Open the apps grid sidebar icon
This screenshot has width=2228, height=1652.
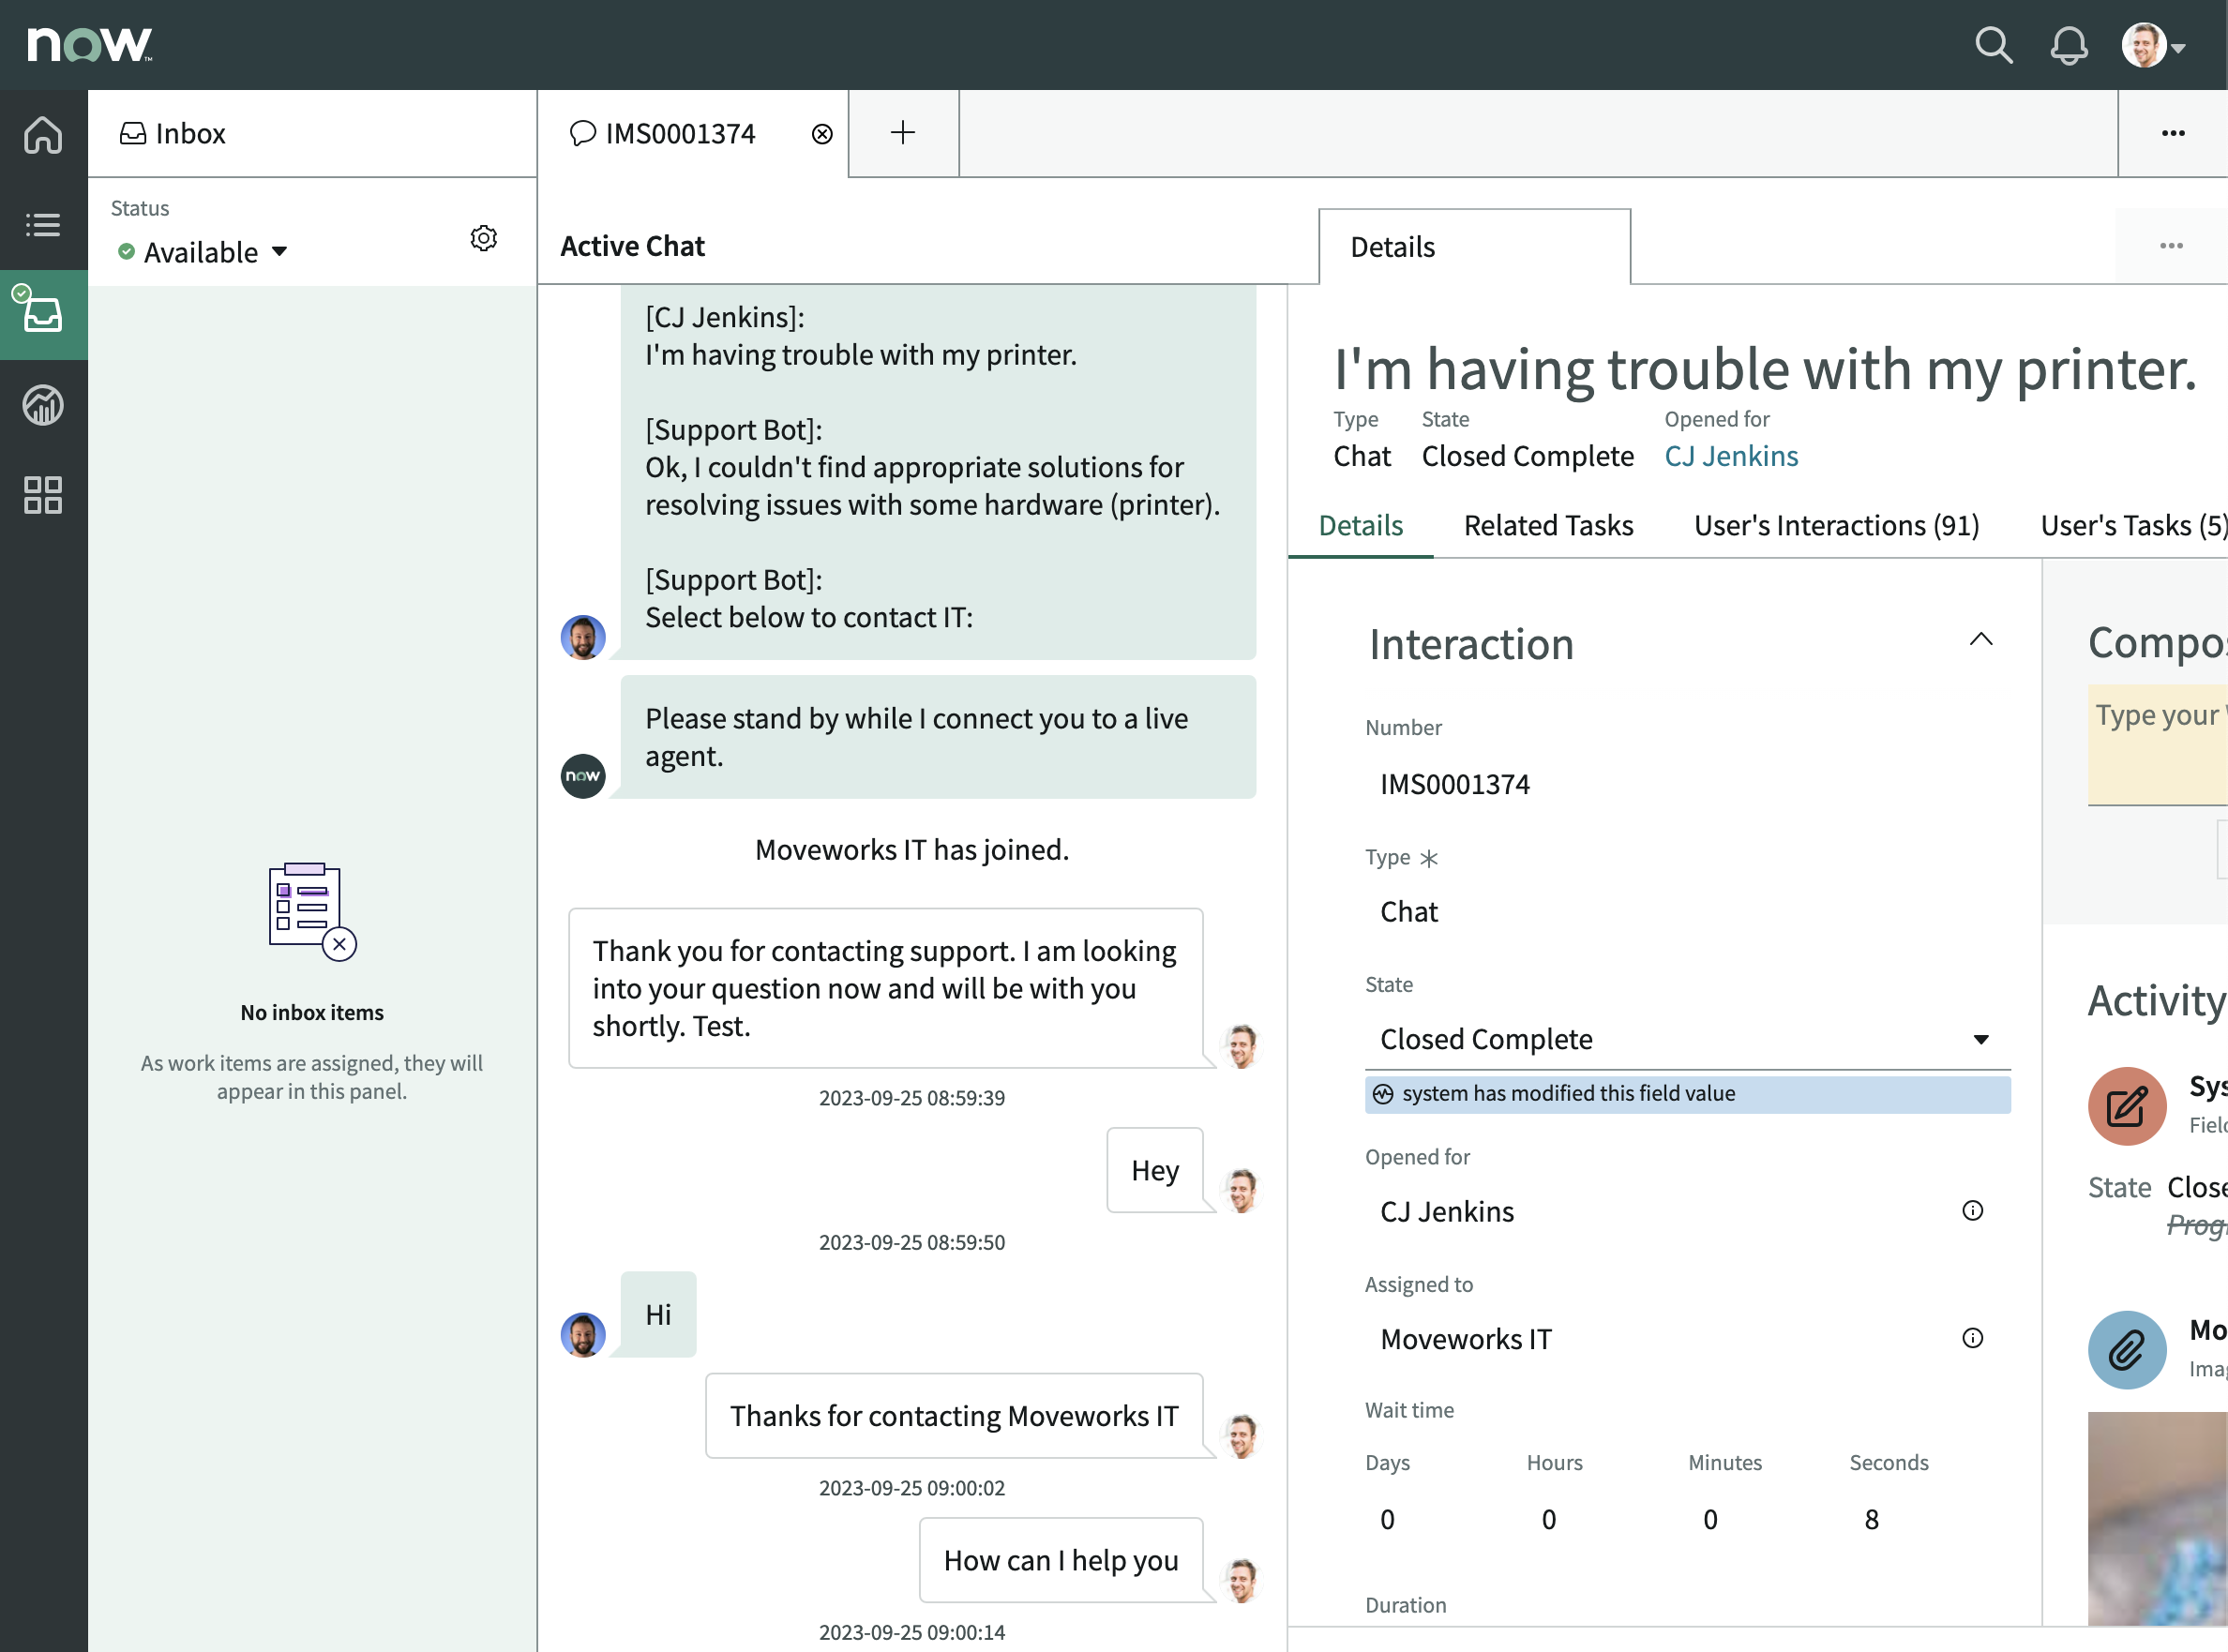pyautogui.click(x=43, y=495)
